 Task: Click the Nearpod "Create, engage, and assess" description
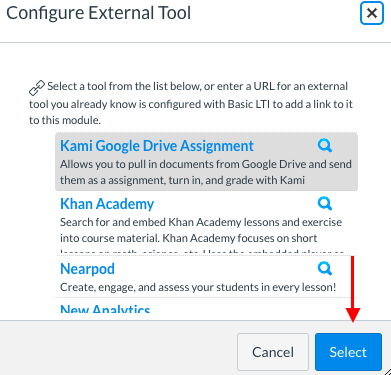(198, 287)
